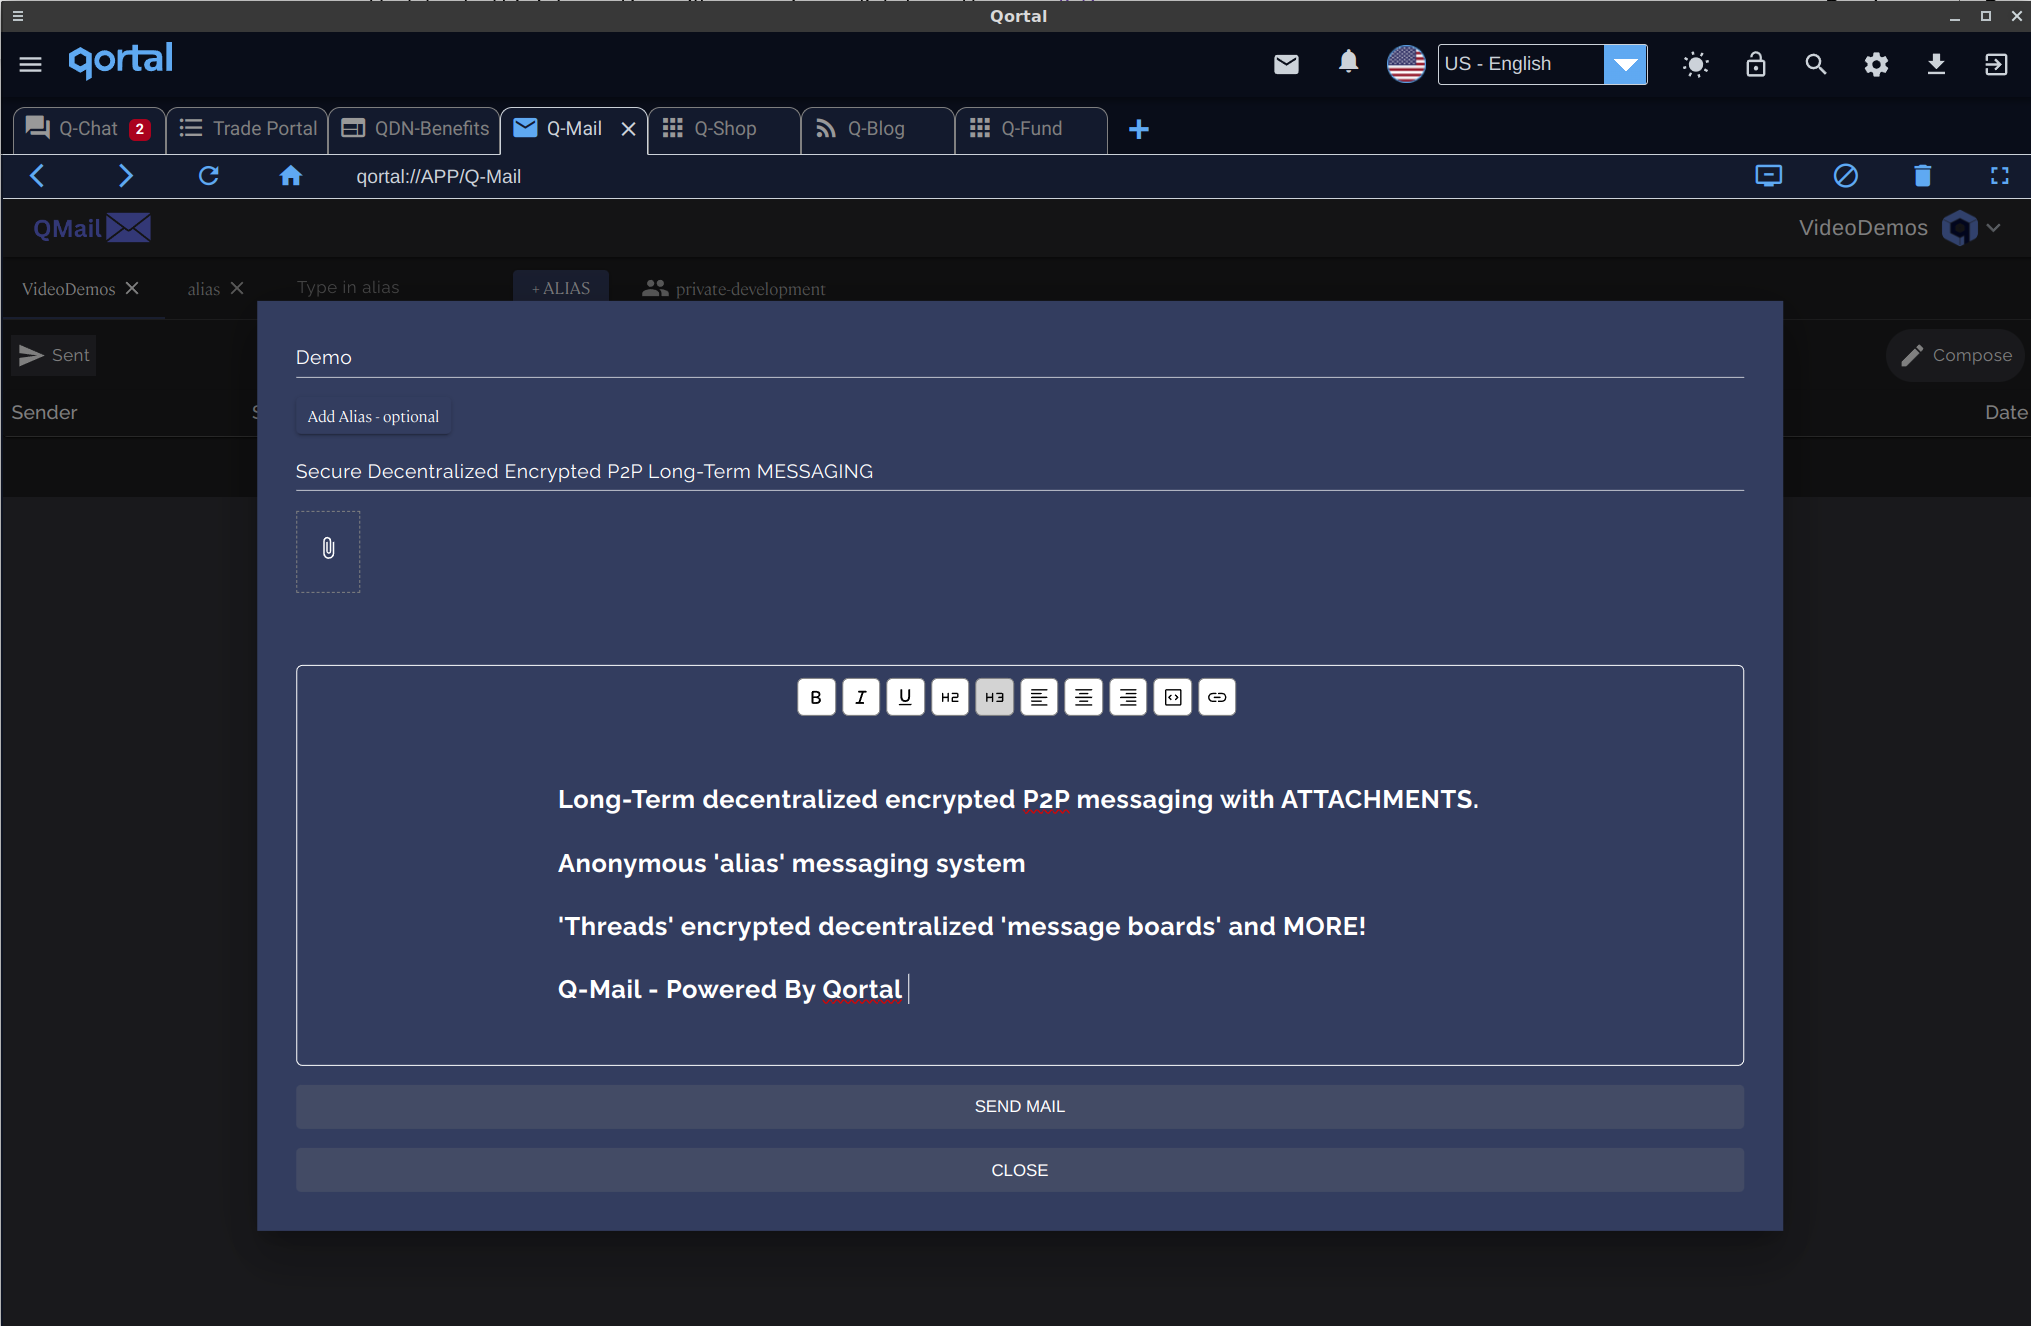This screenshot has width=2031, height=1326.
Task: Open the search magnifier icon
Action: [1815, 64]
